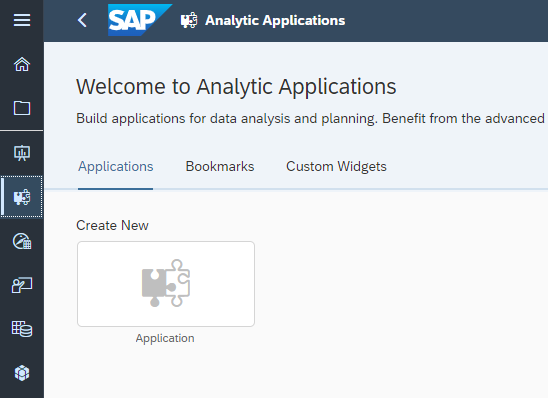Click Welcome to Analytic Applications heading
Image resolution: width=548 pixels, height=398 pixels.
click(x=236, y=87)
